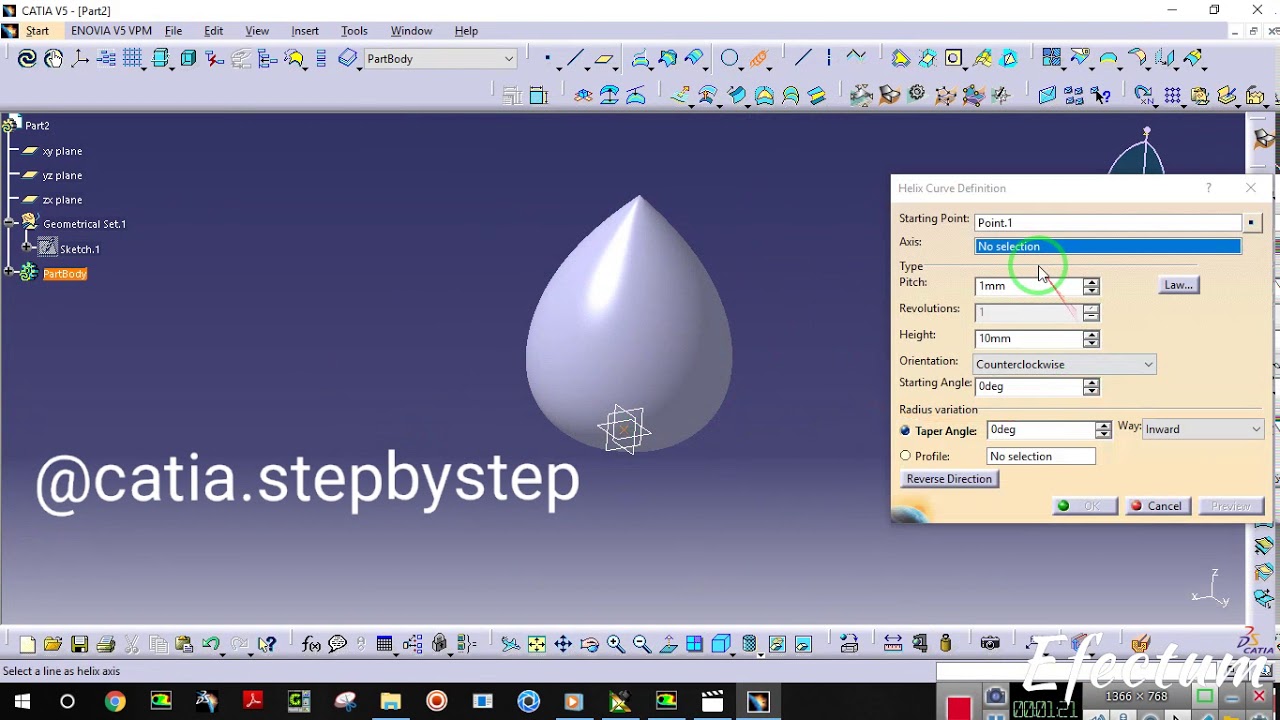This screenshot has height=720, width=1280.
Task: Select yz plane in the tree
Action: 62,175
